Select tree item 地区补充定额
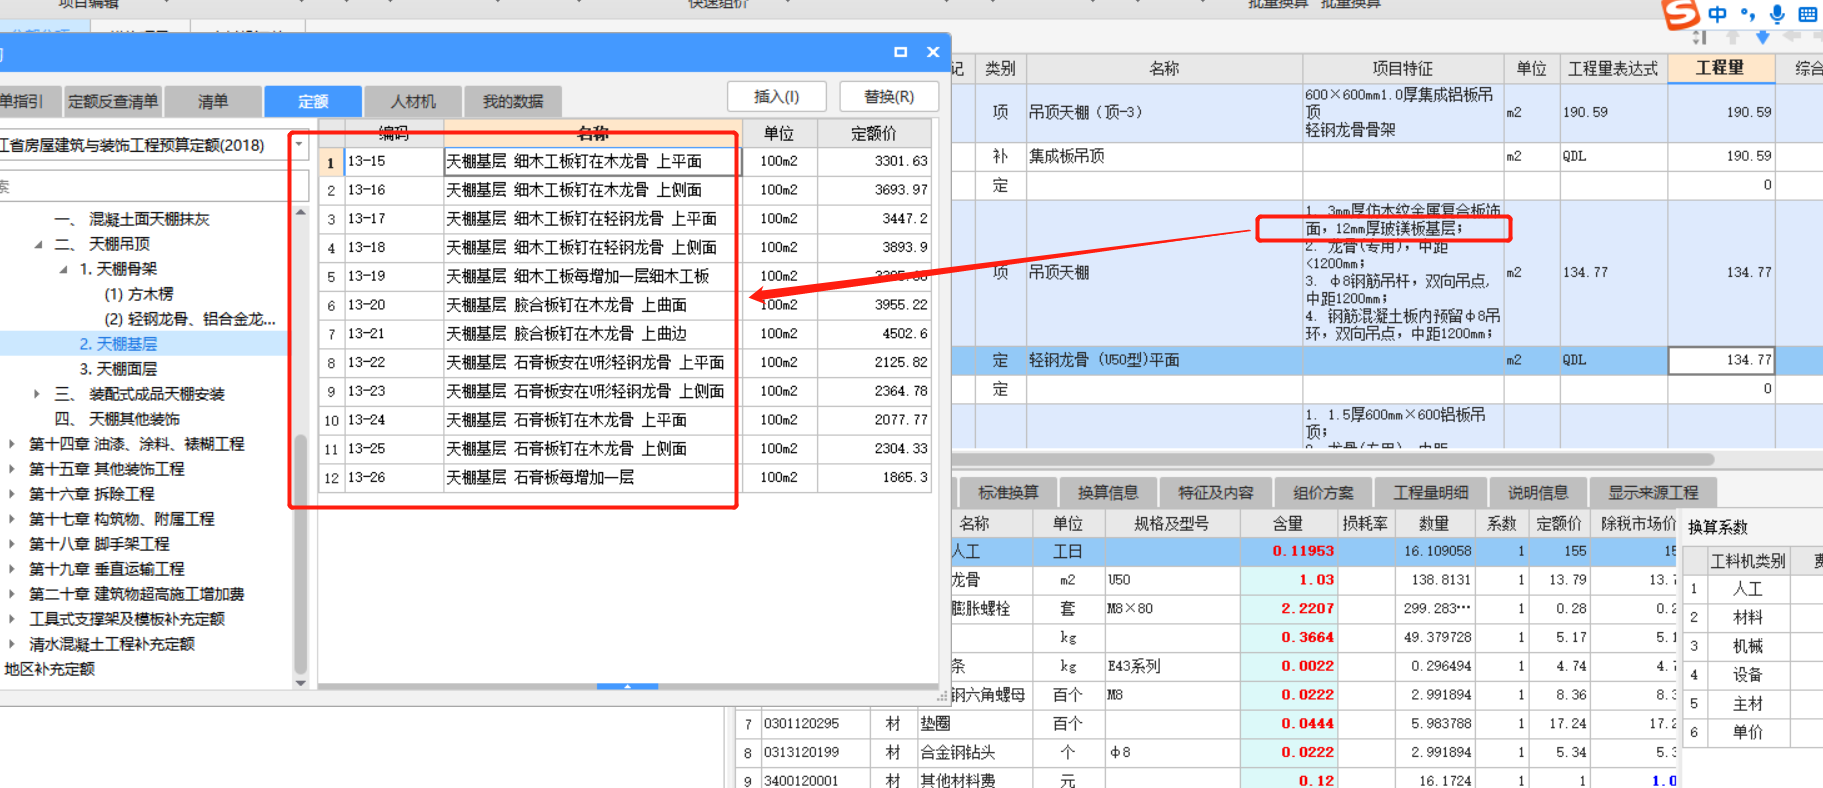The width and height of the screenshot is (1823, 788). click(x=49, y=669)
